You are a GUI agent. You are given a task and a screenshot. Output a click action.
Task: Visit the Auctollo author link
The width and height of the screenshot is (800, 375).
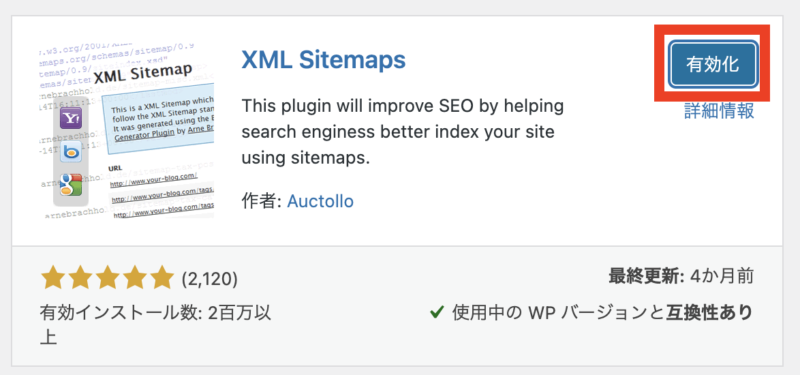tap(320, 201)
